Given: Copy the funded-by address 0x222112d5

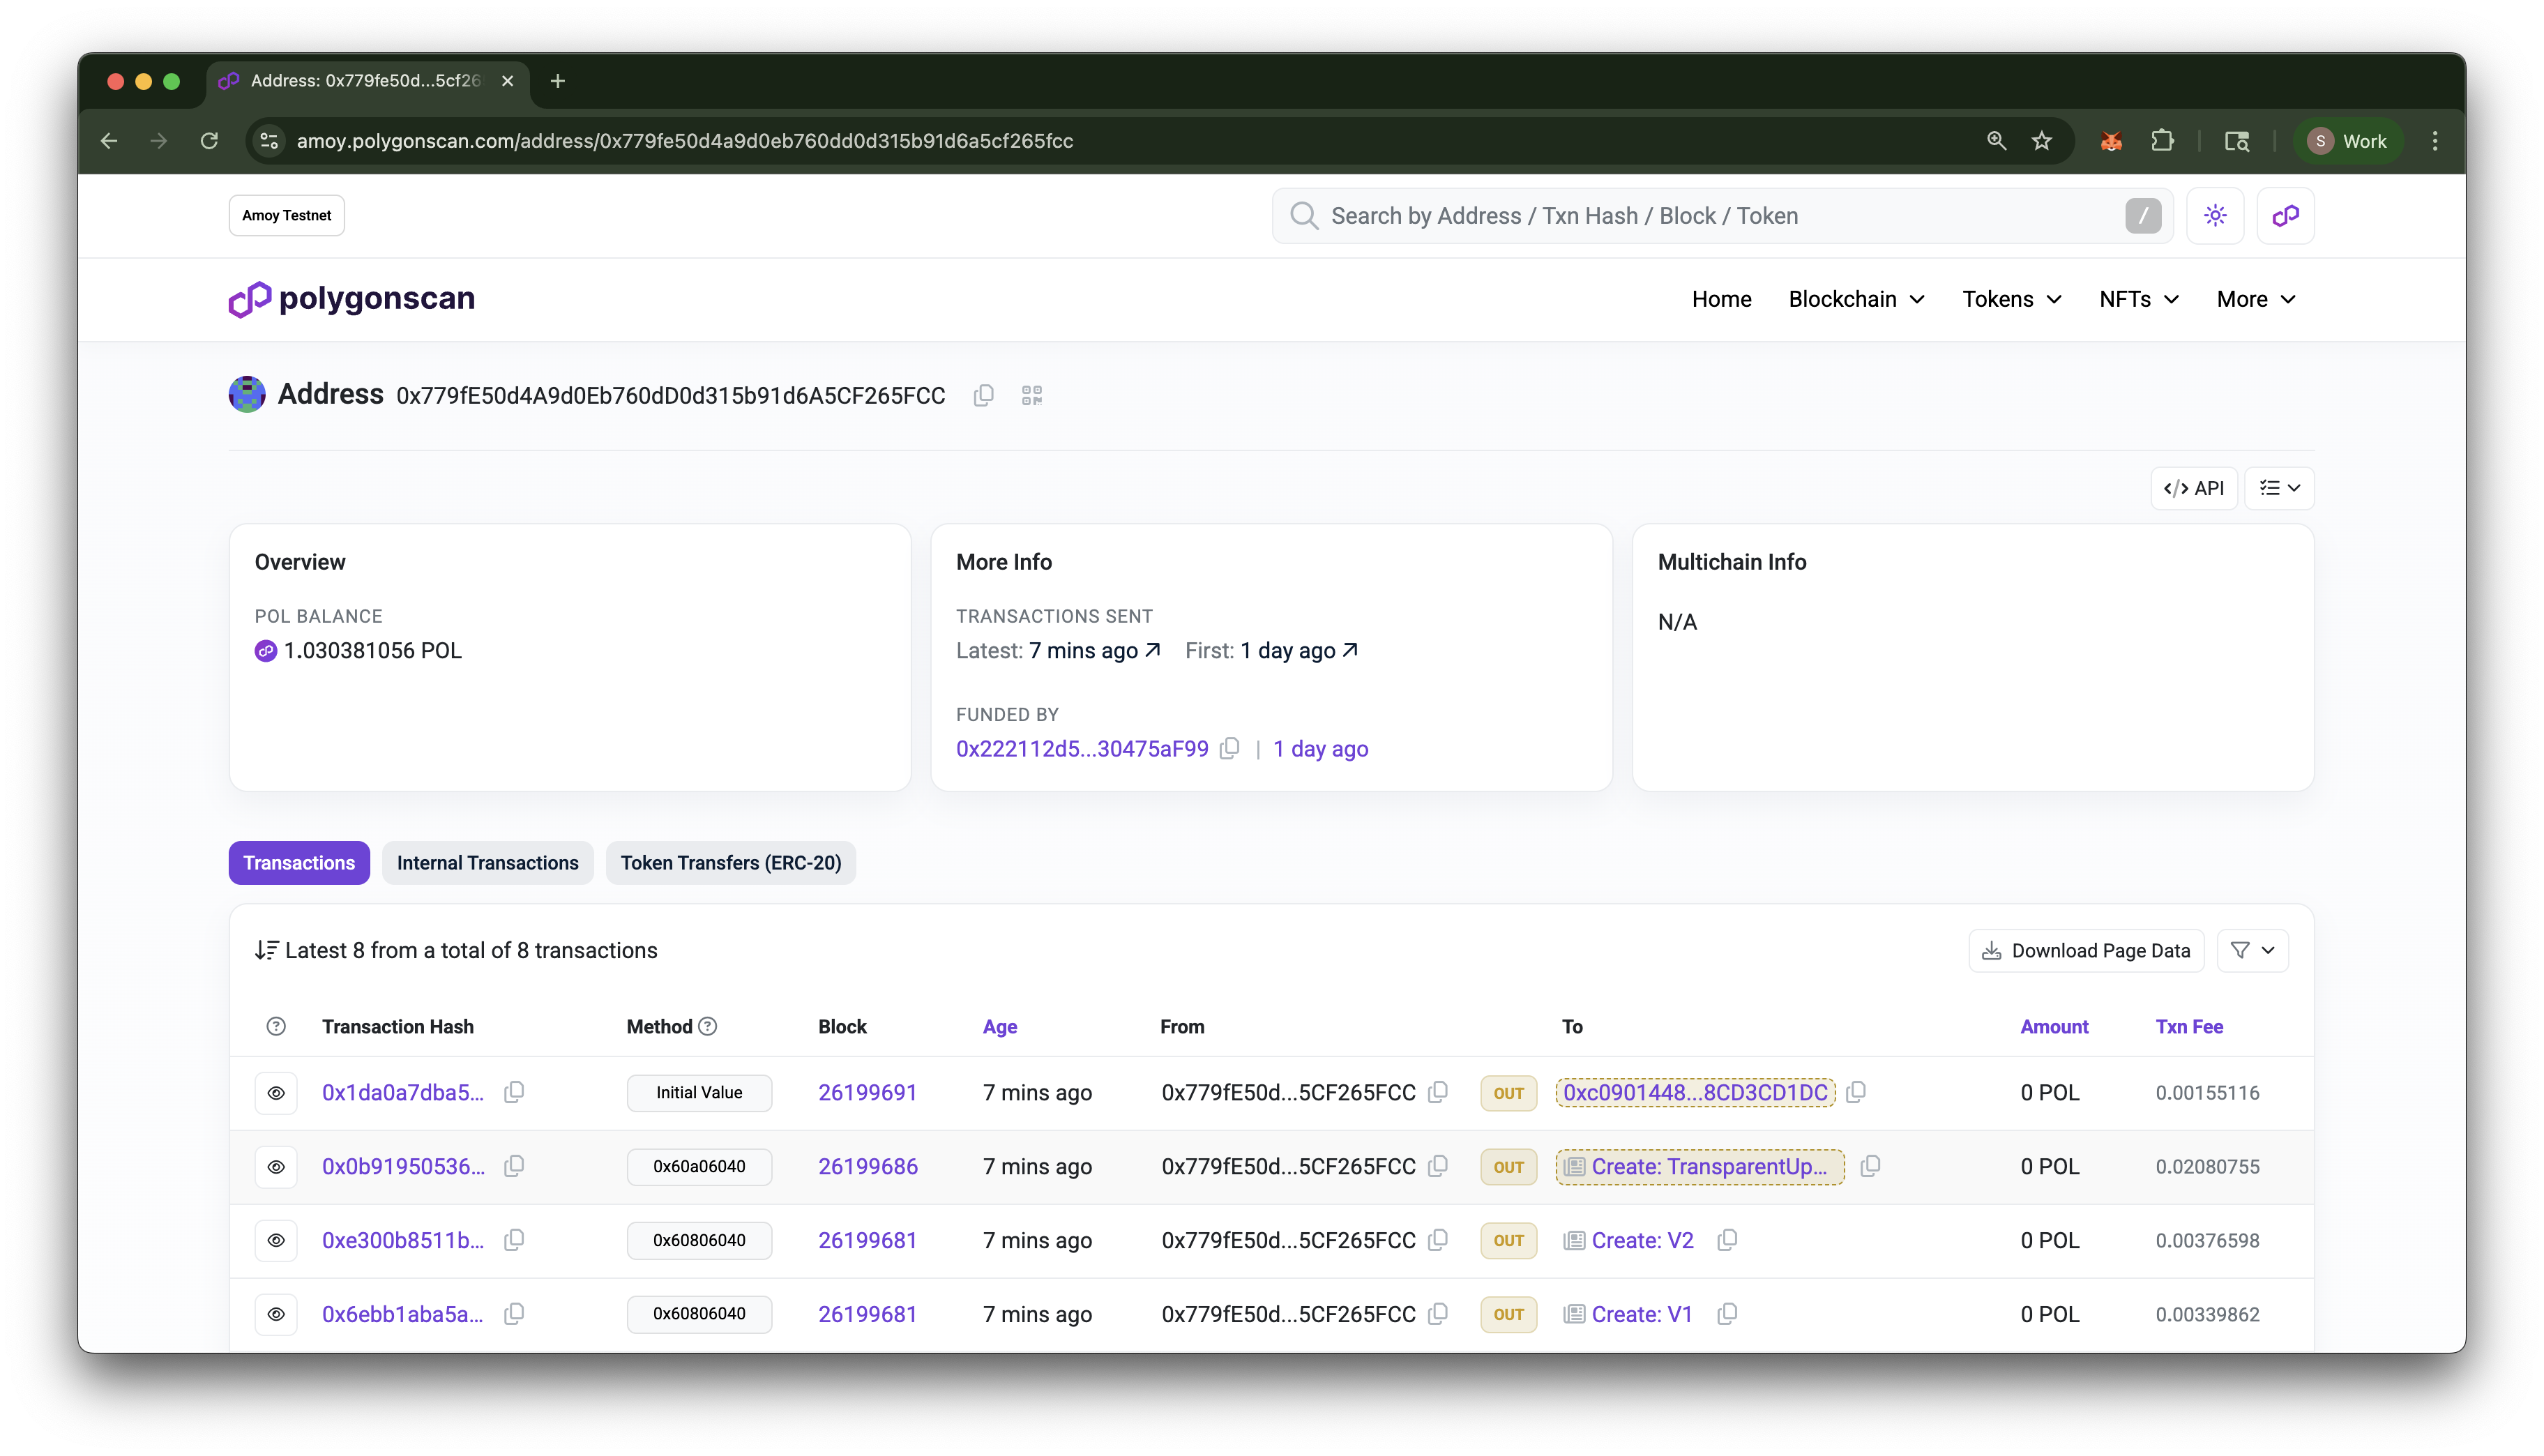Looking at the screenshot, I should coord(1230,748).
